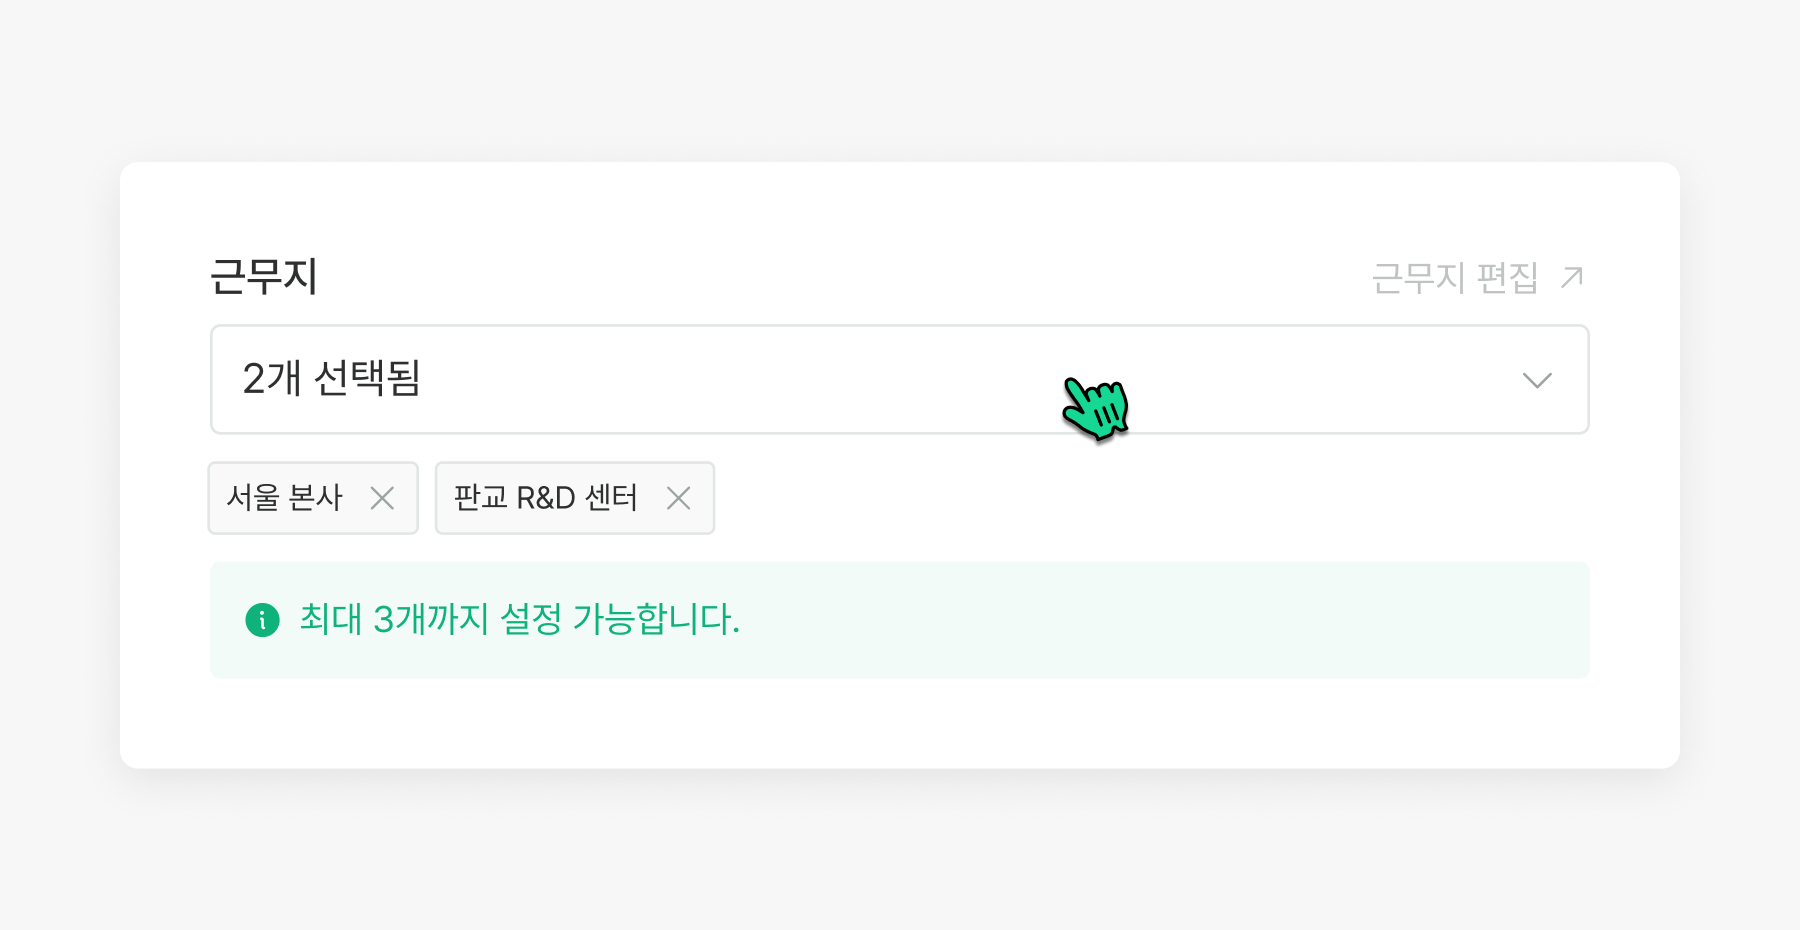Click the "2개 선택됨" text

pos(331,379)
